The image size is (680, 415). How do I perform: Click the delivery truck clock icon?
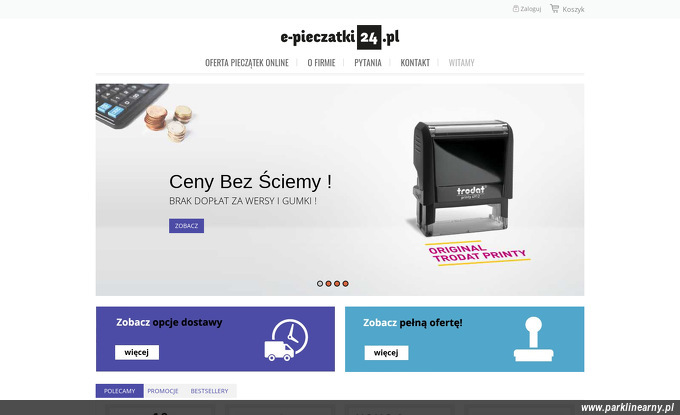click(x=286, y=340)
